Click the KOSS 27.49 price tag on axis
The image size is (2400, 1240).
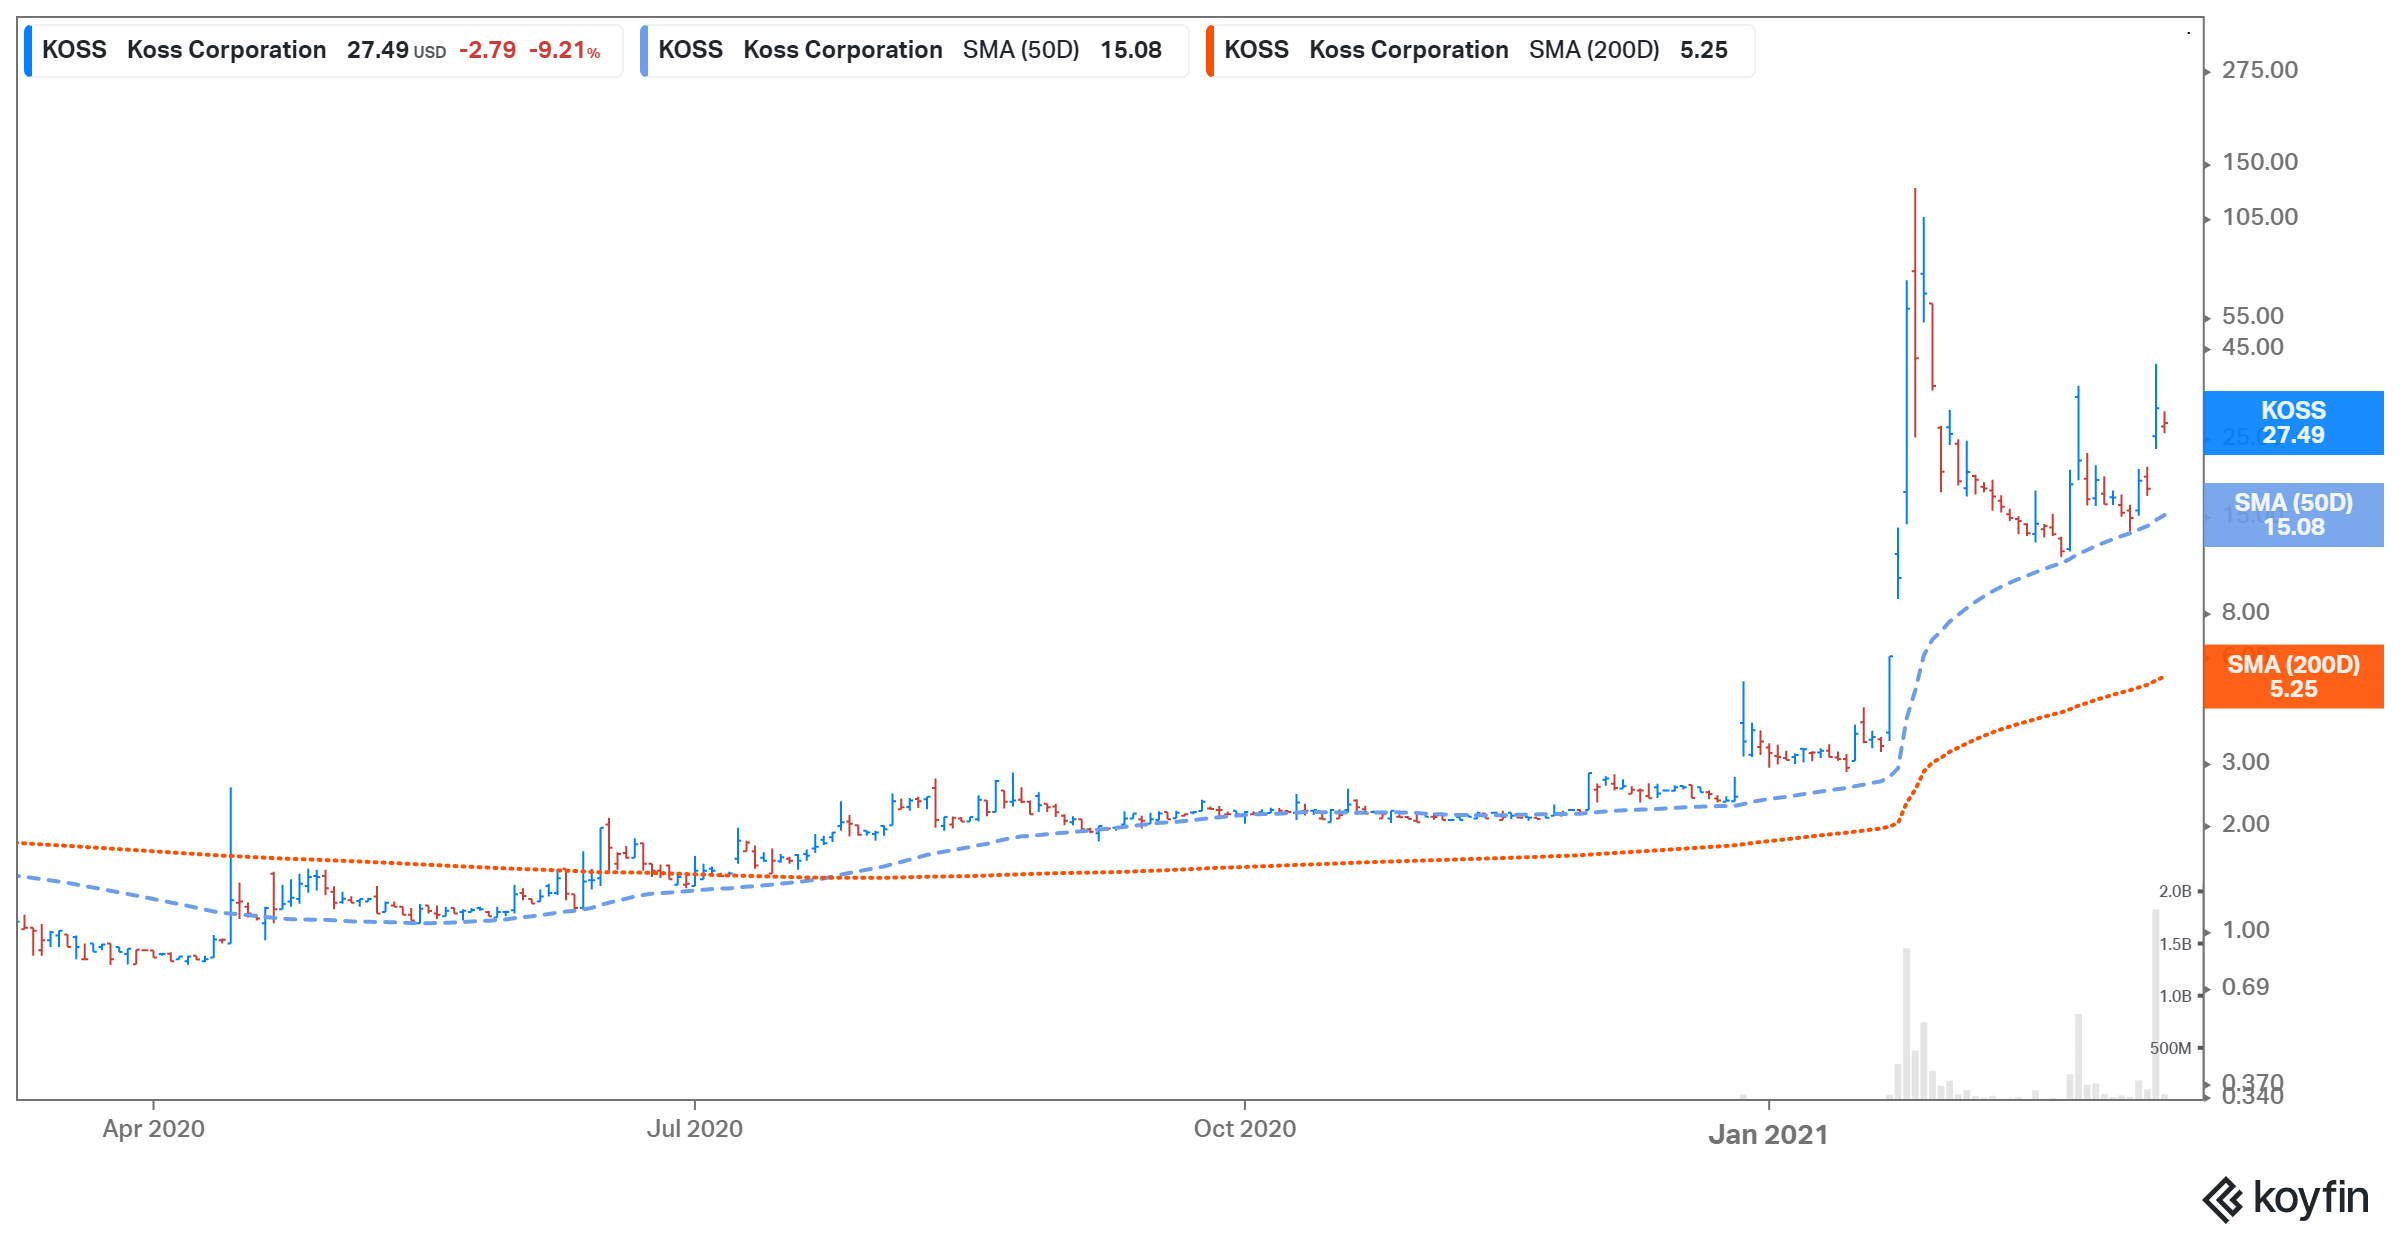pos(2293,423)
